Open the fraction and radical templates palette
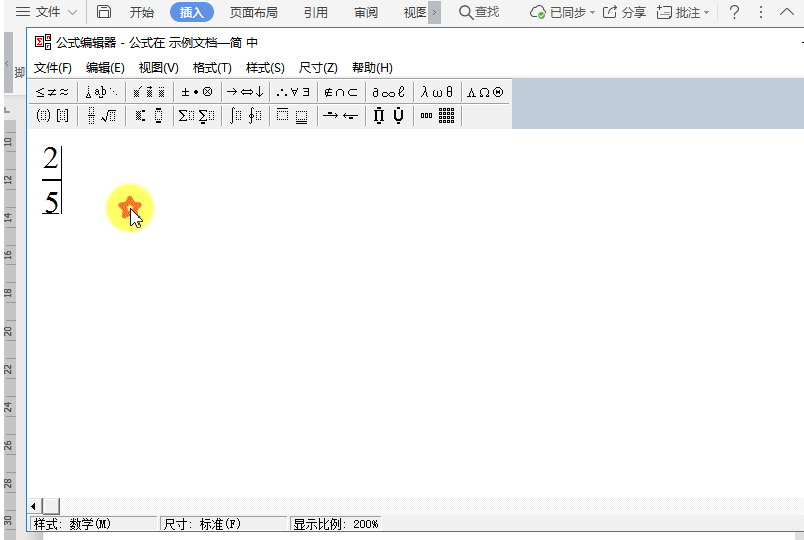804x540 pixels. [x=102, y=116]
